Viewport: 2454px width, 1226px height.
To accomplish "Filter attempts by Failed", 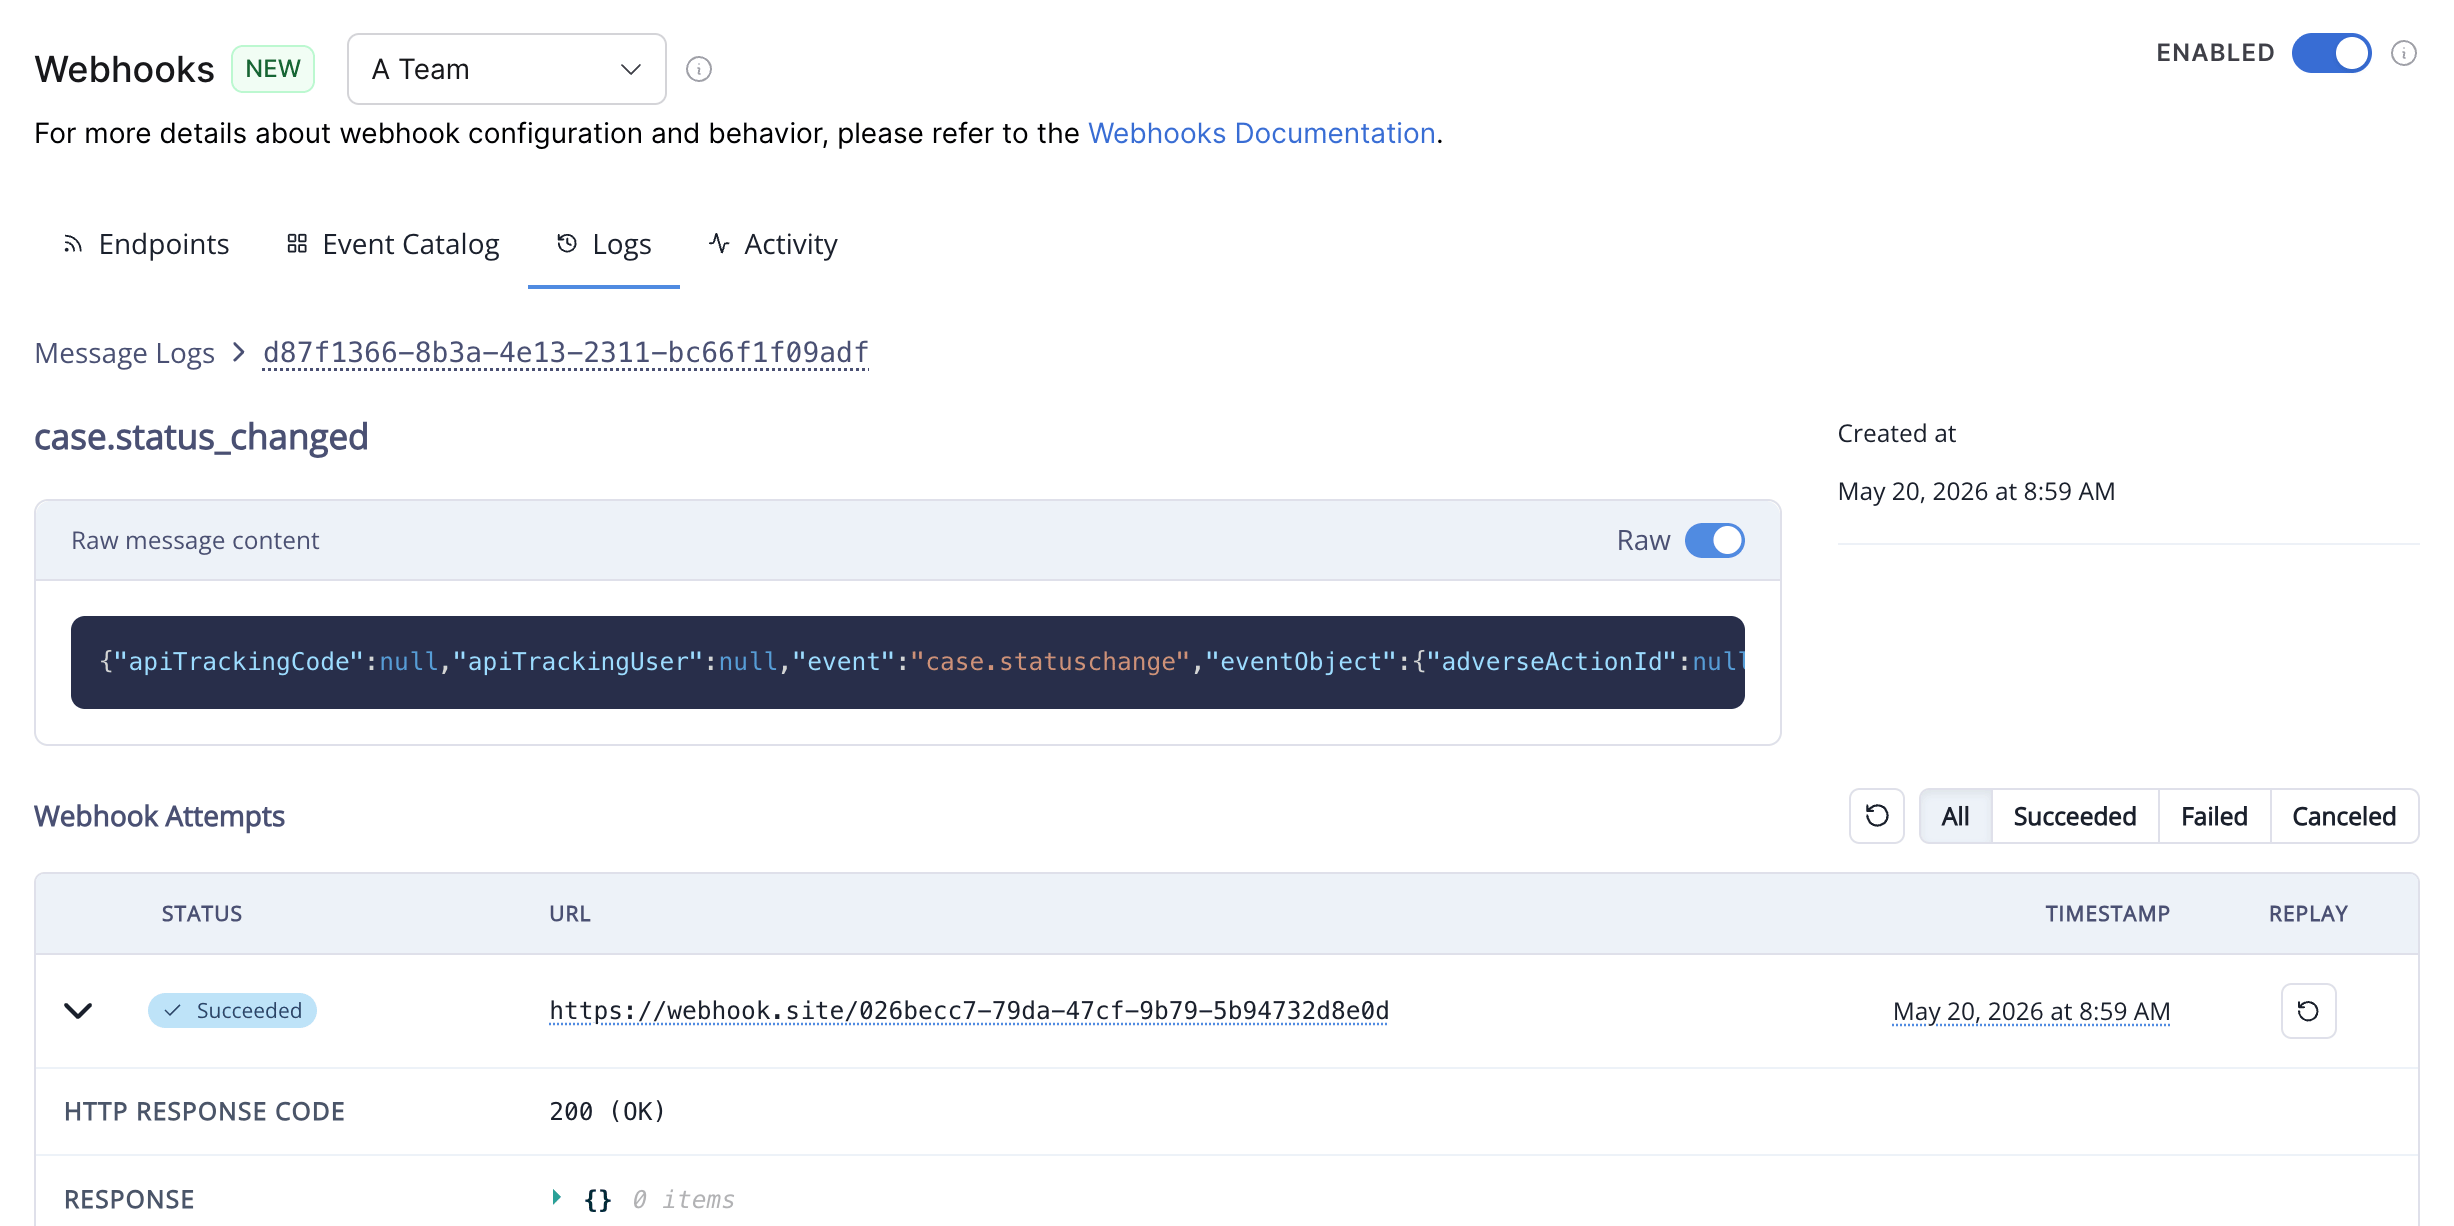I will pyautogui.click(x=2214, y=816).
